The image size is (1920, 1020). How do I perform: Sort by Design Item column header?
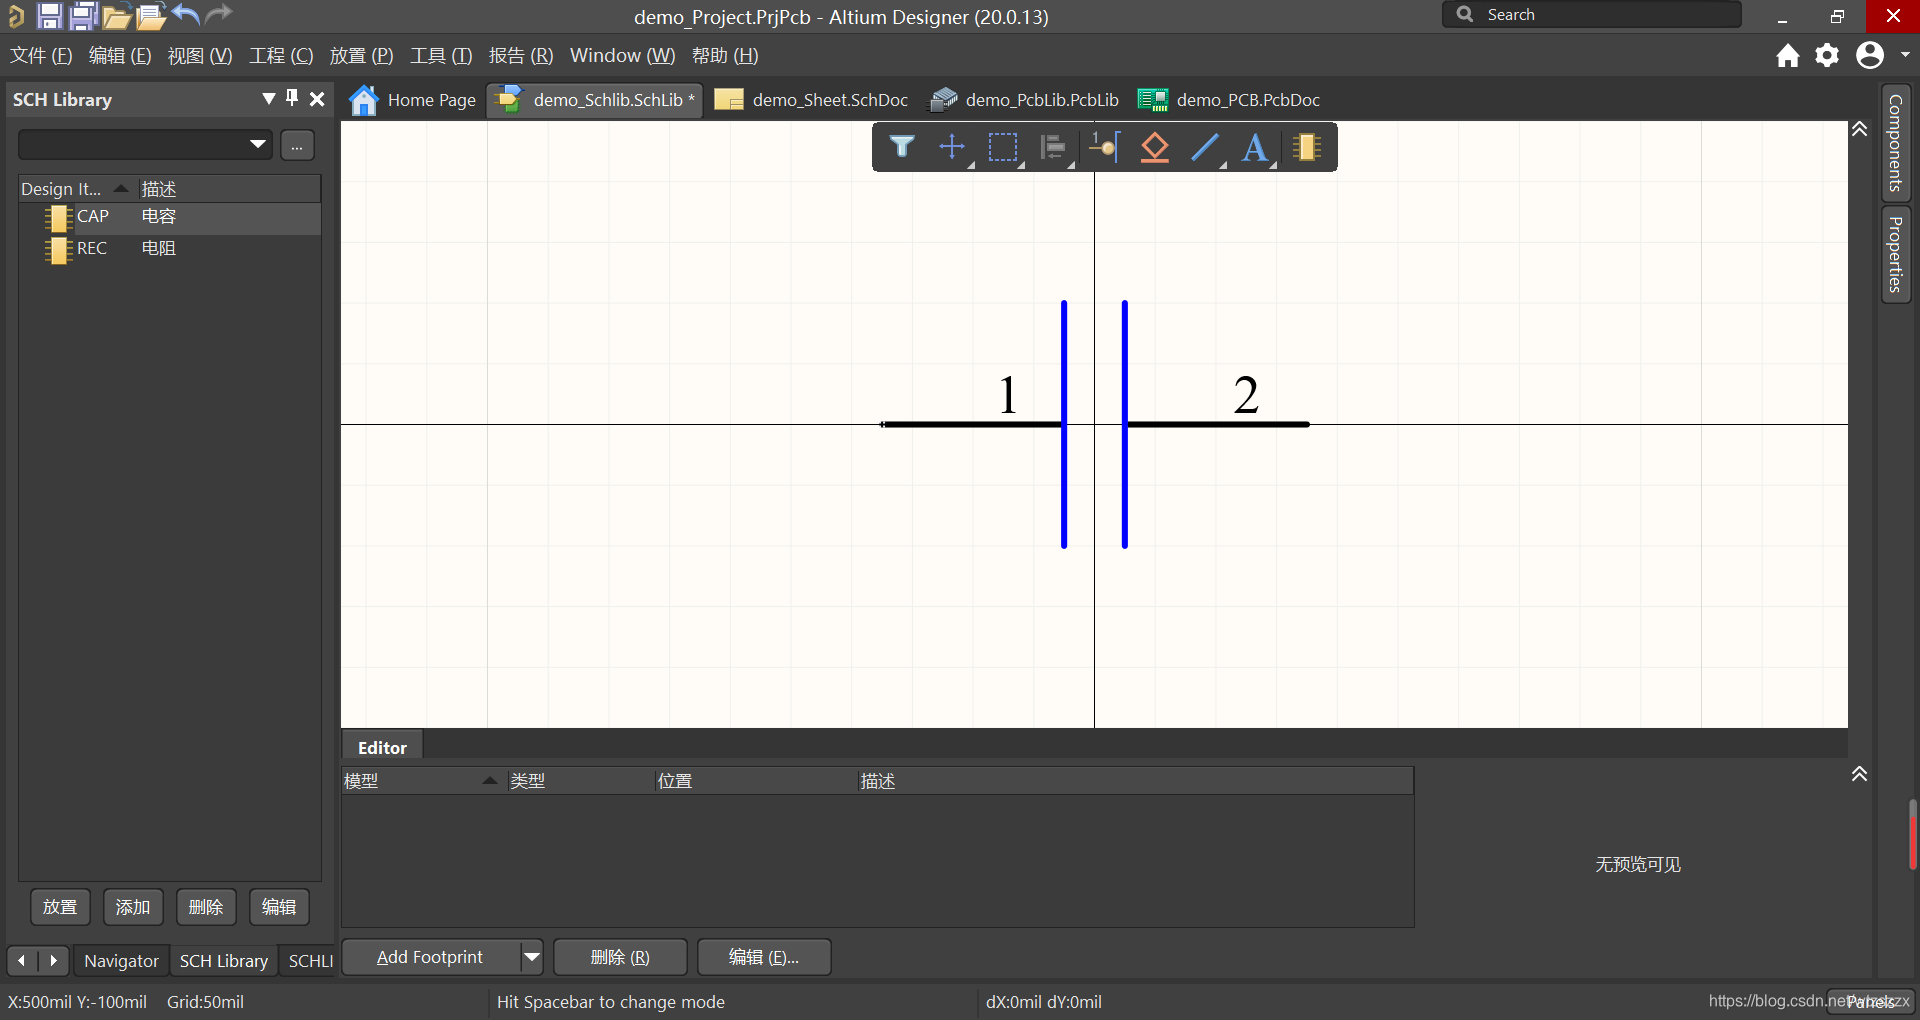(75, 188)
